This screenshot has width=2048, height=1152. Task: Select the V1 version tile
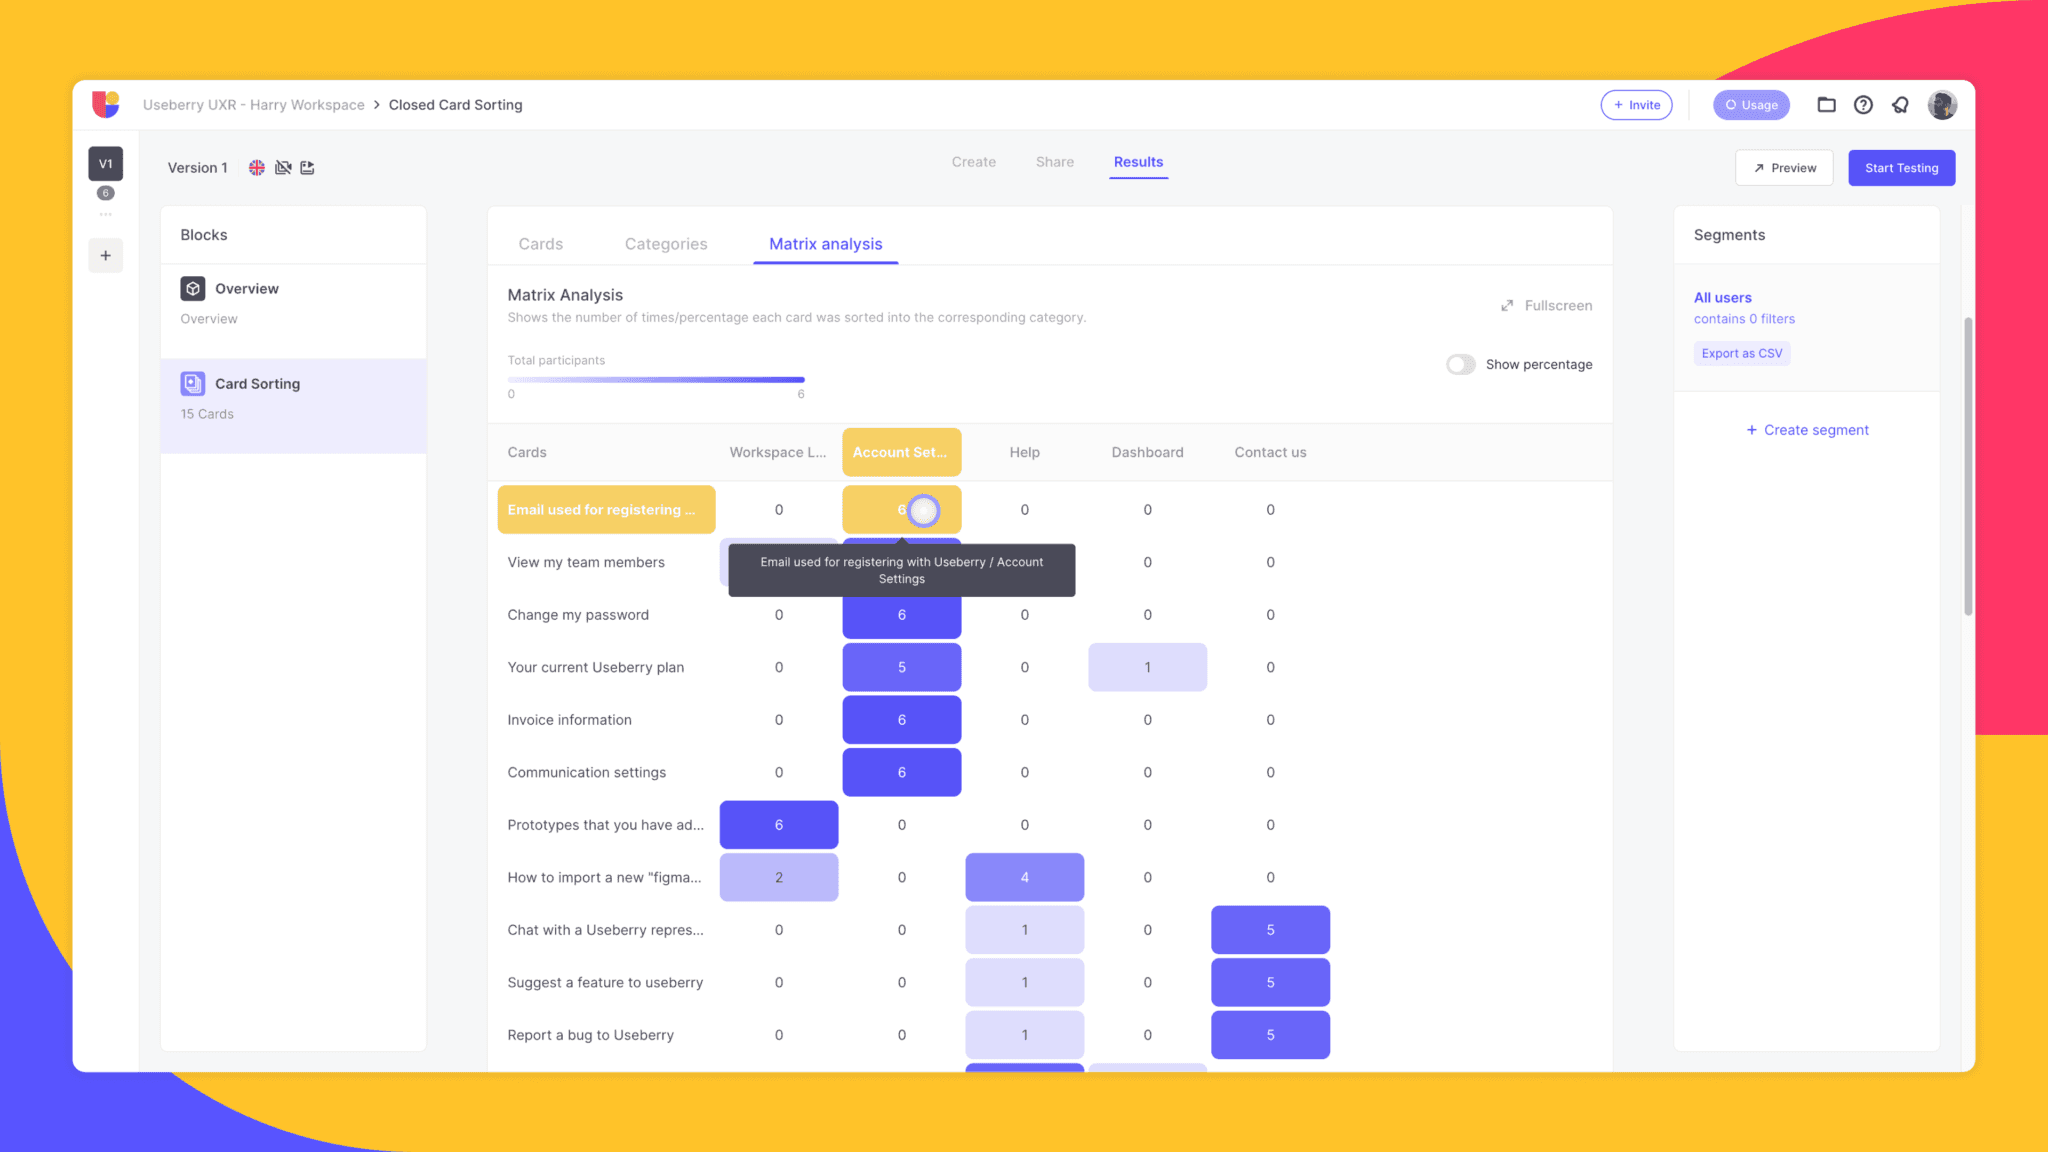(106, 164)
